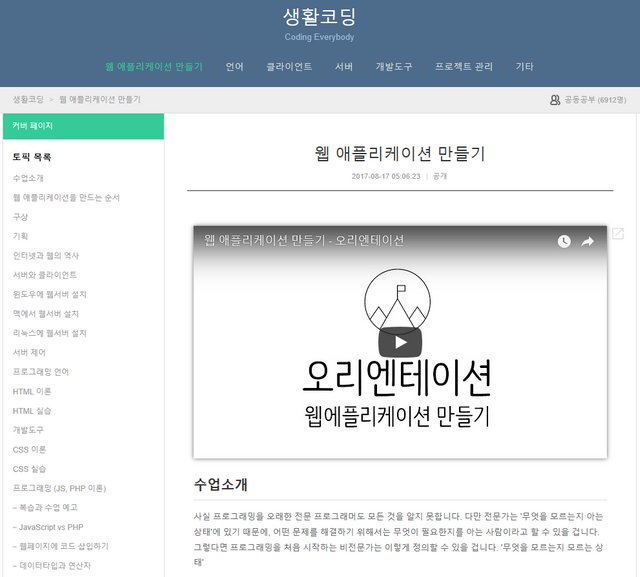
Task: Click the video share arrow icon
Action: coord(587,242)
